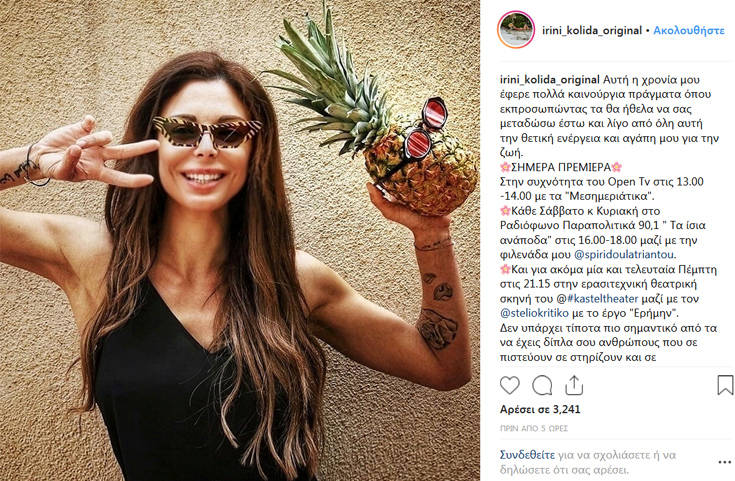Like the post with the heart icon
Image resolution: width=735 pixels, height=481 pixels.
pos(510,385)
